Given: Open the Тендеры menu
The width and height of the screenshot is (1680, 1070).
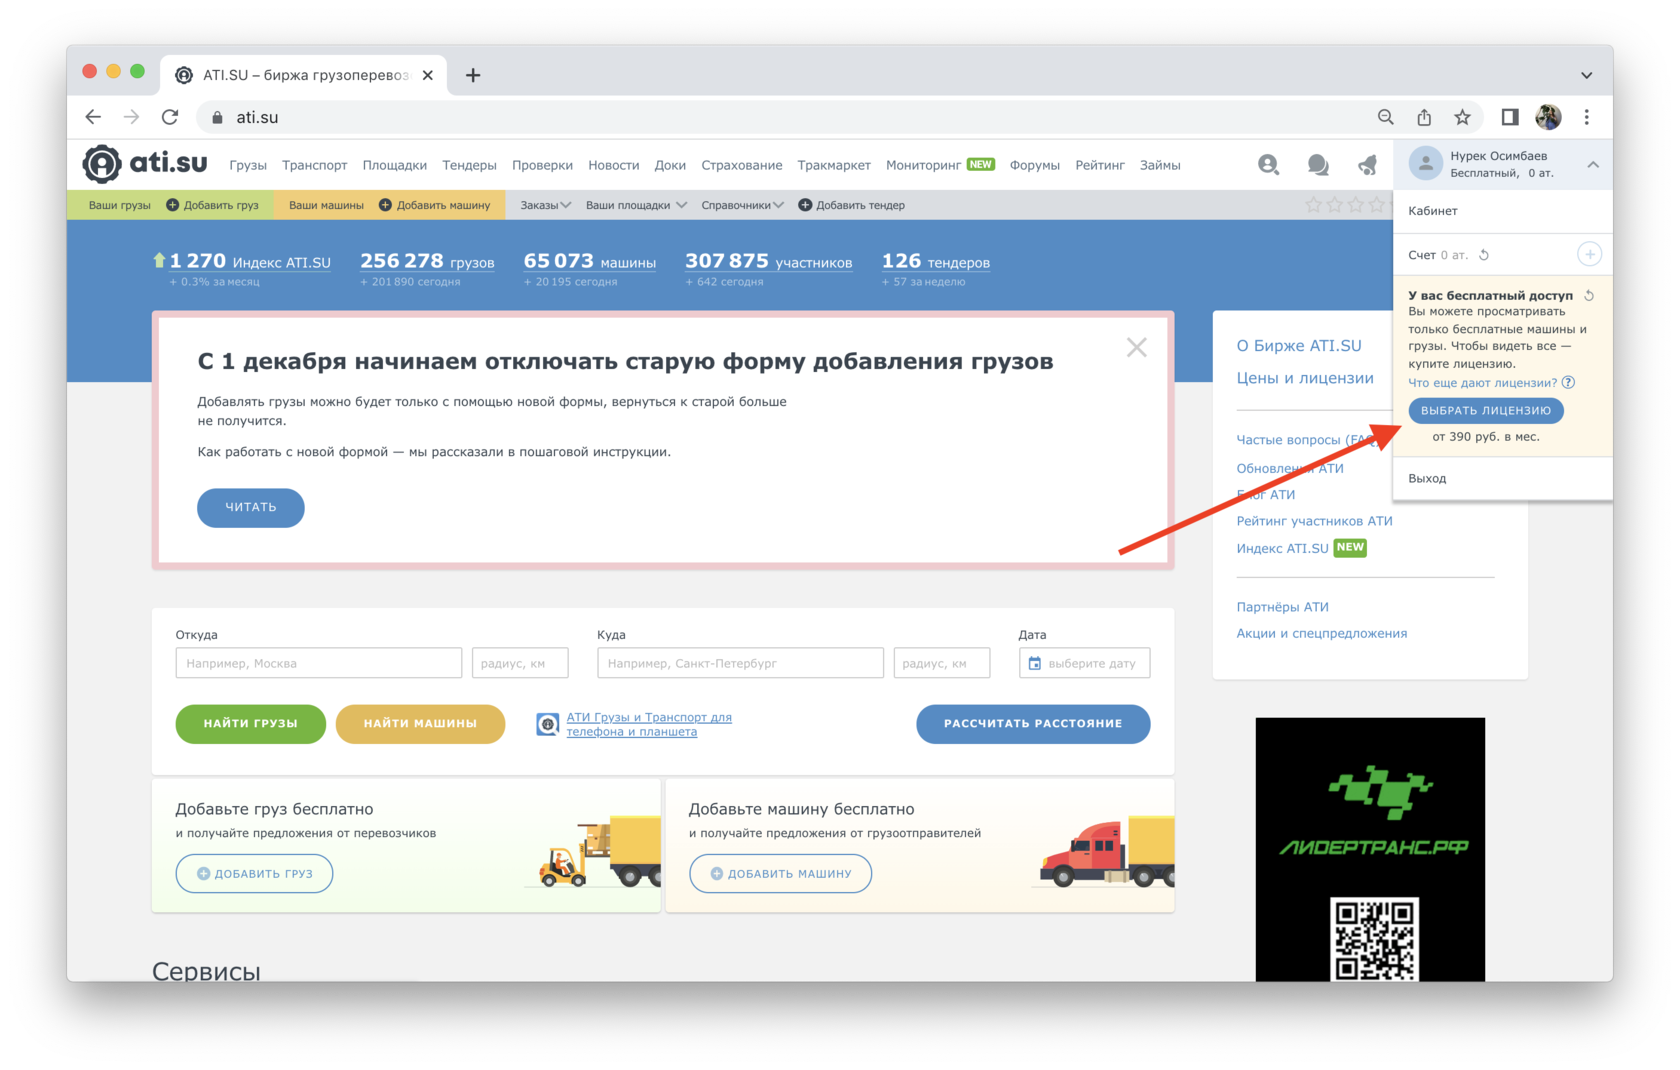Looking at the screenshot, I should click(x=469, y=165).
